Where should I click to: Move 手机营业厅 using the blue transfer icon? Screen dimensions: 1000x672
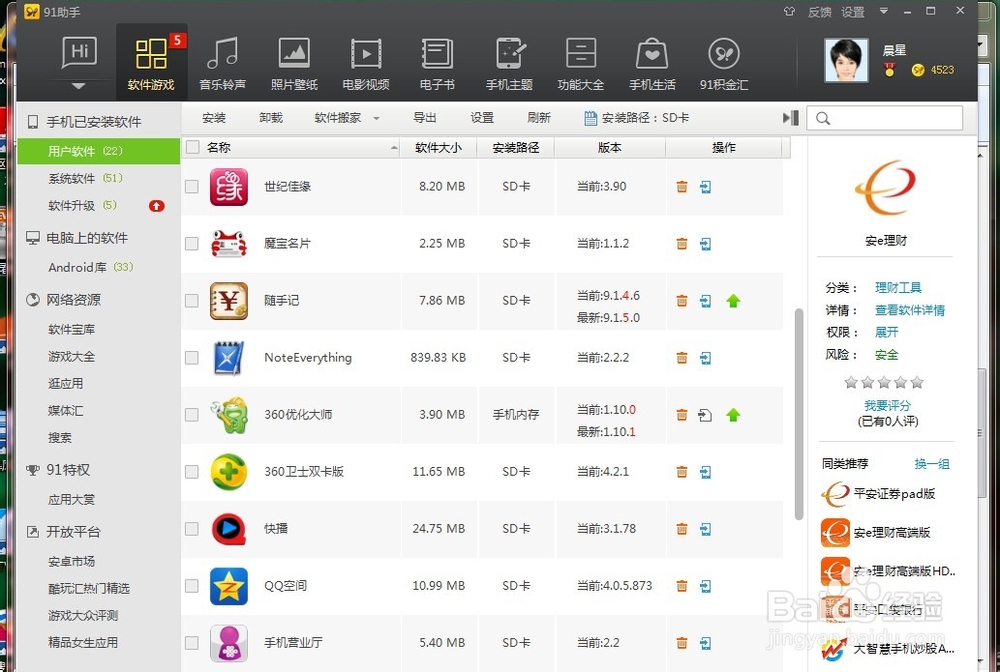705,643
